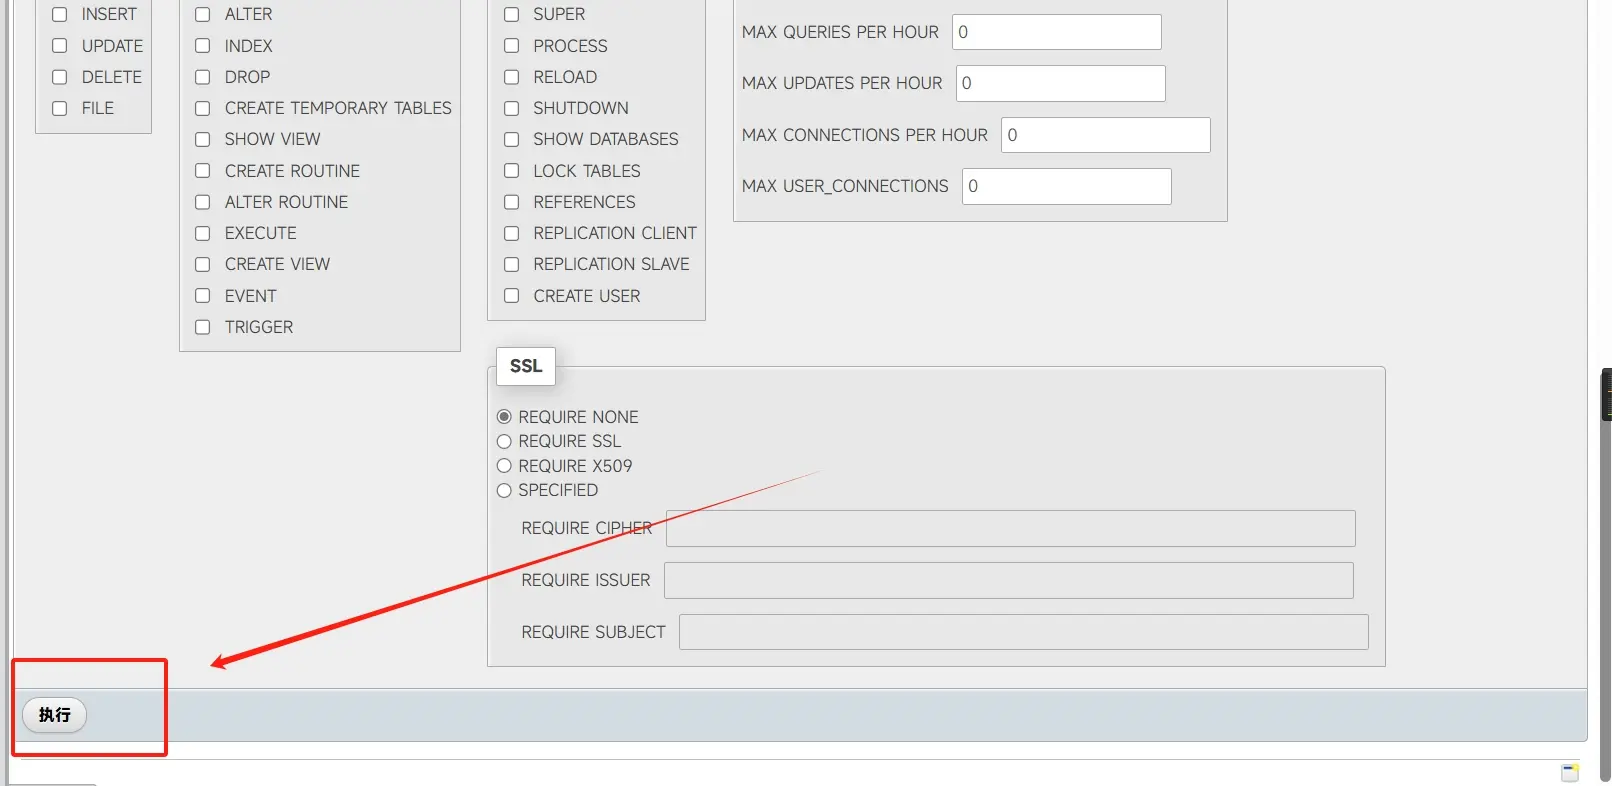Check the ALTER ROUTINE box

(x=203, y=202)
